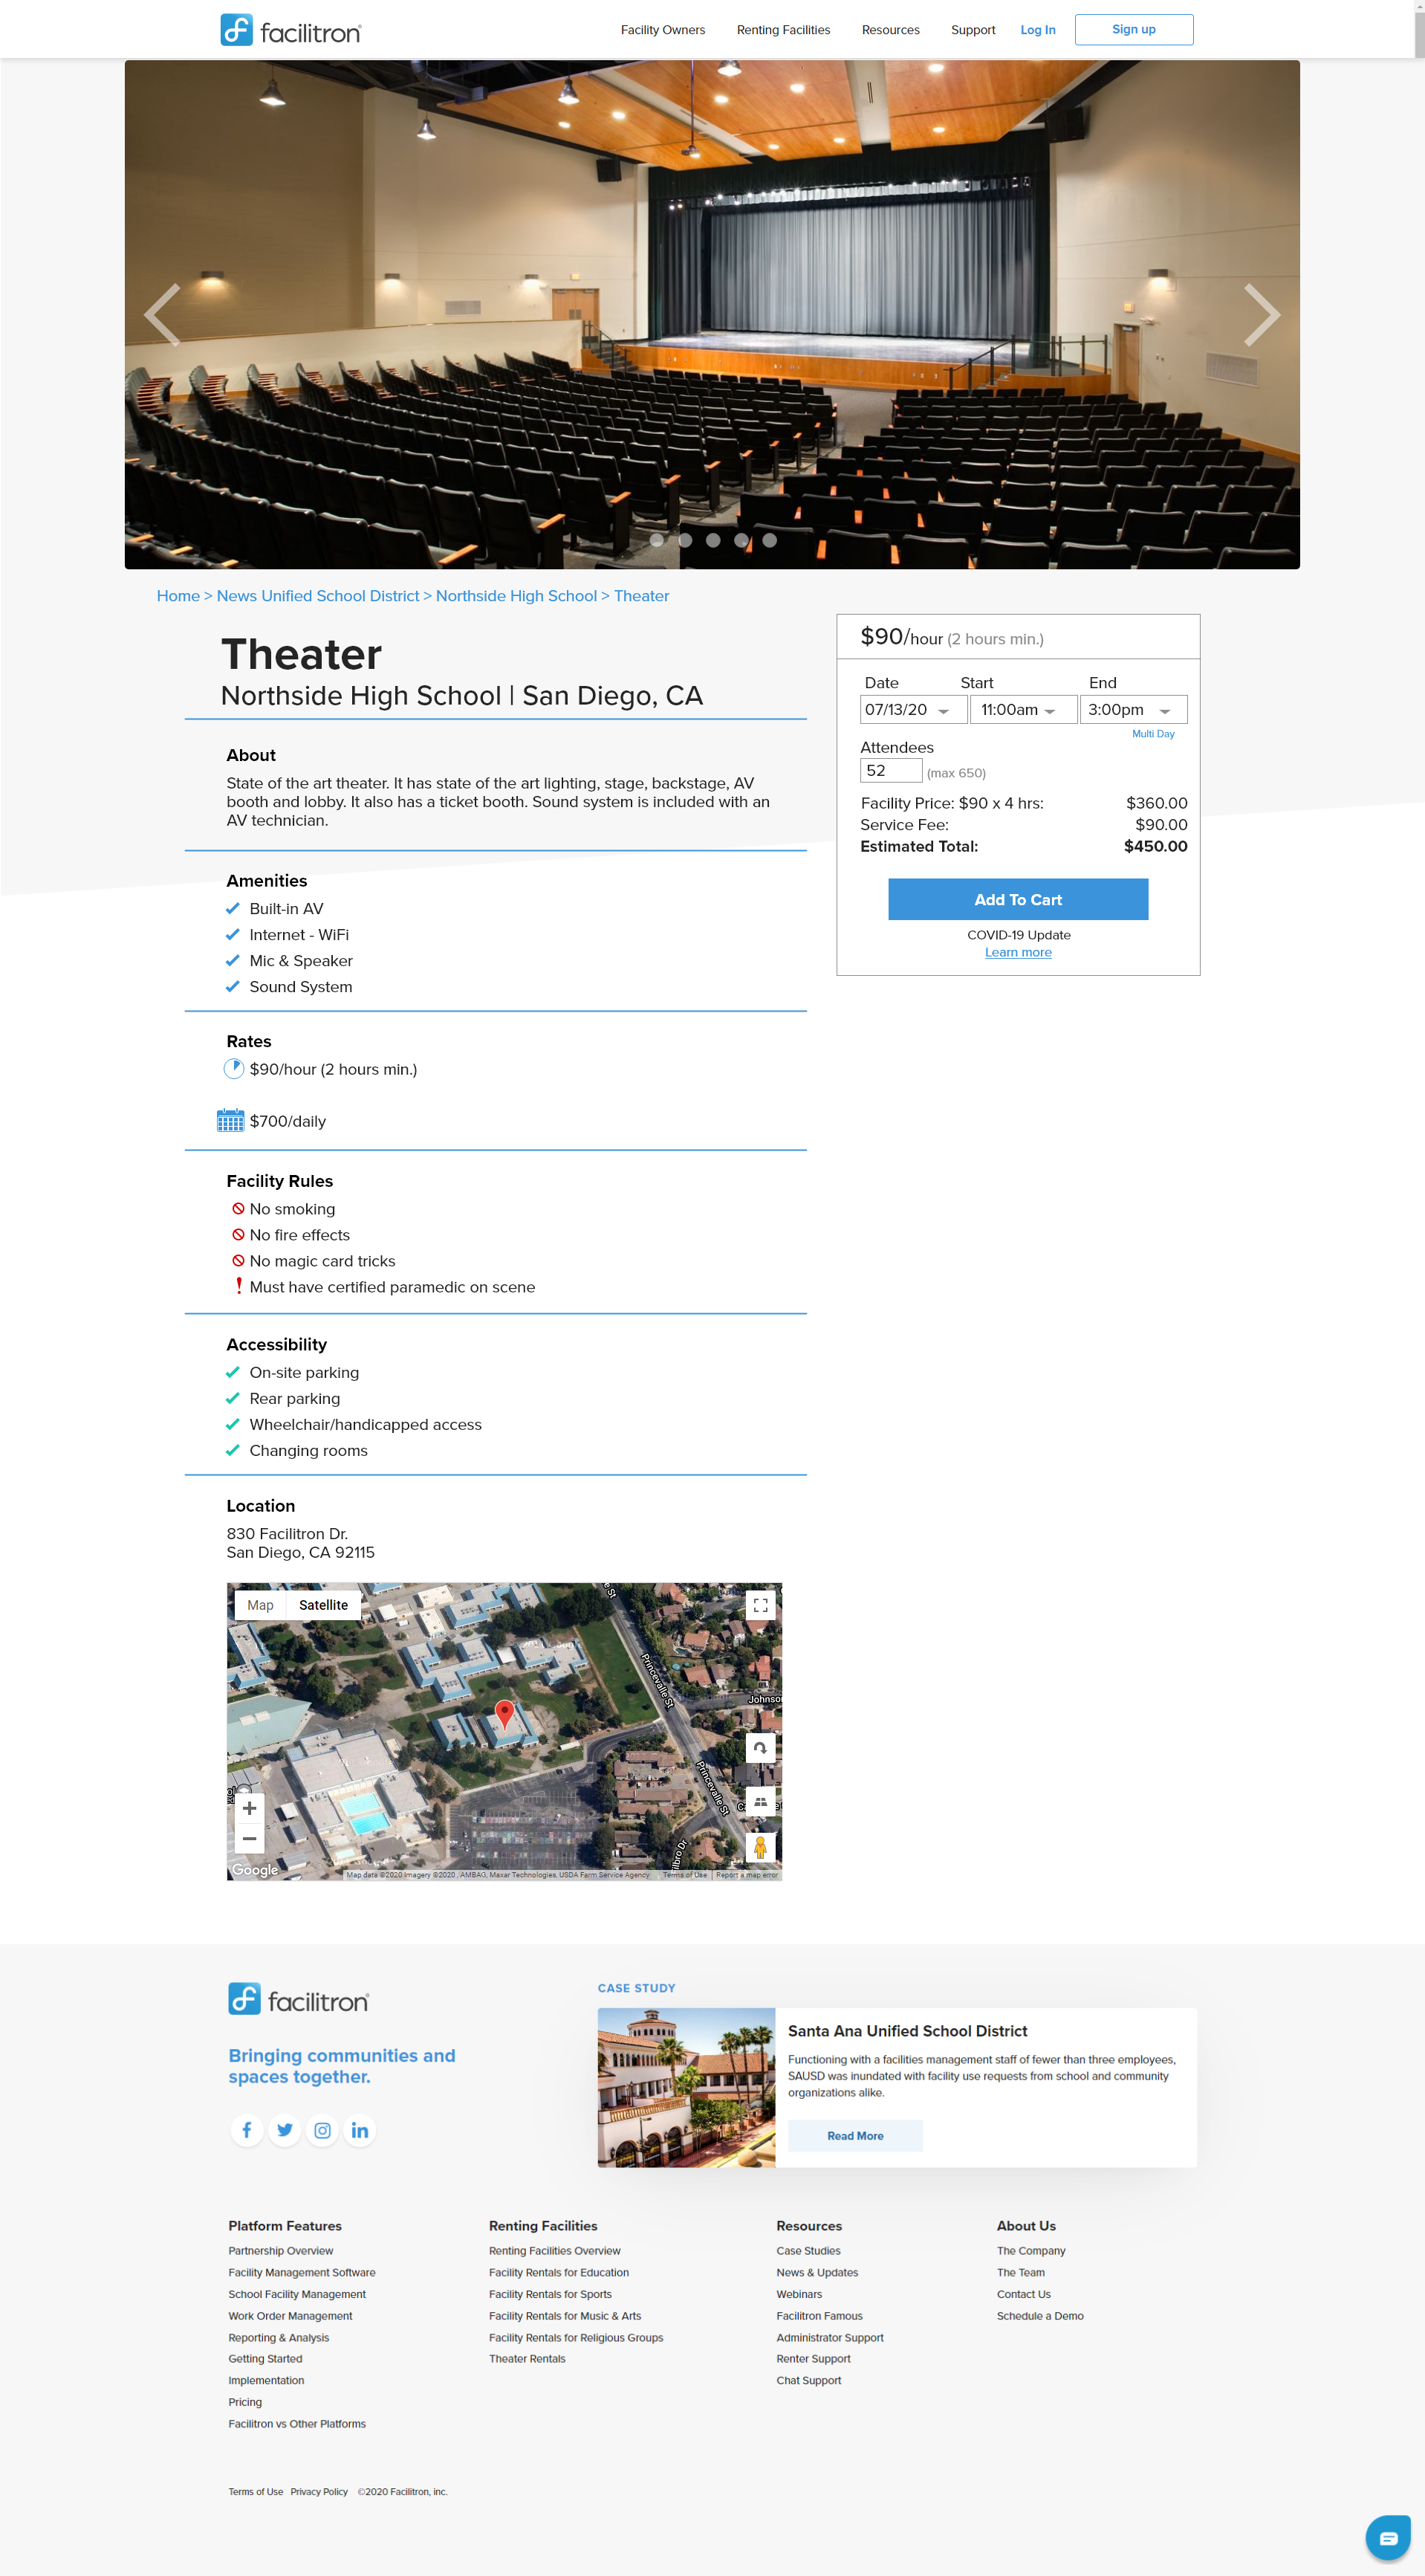Click the footer Facilitron logo

point(298,2000)
